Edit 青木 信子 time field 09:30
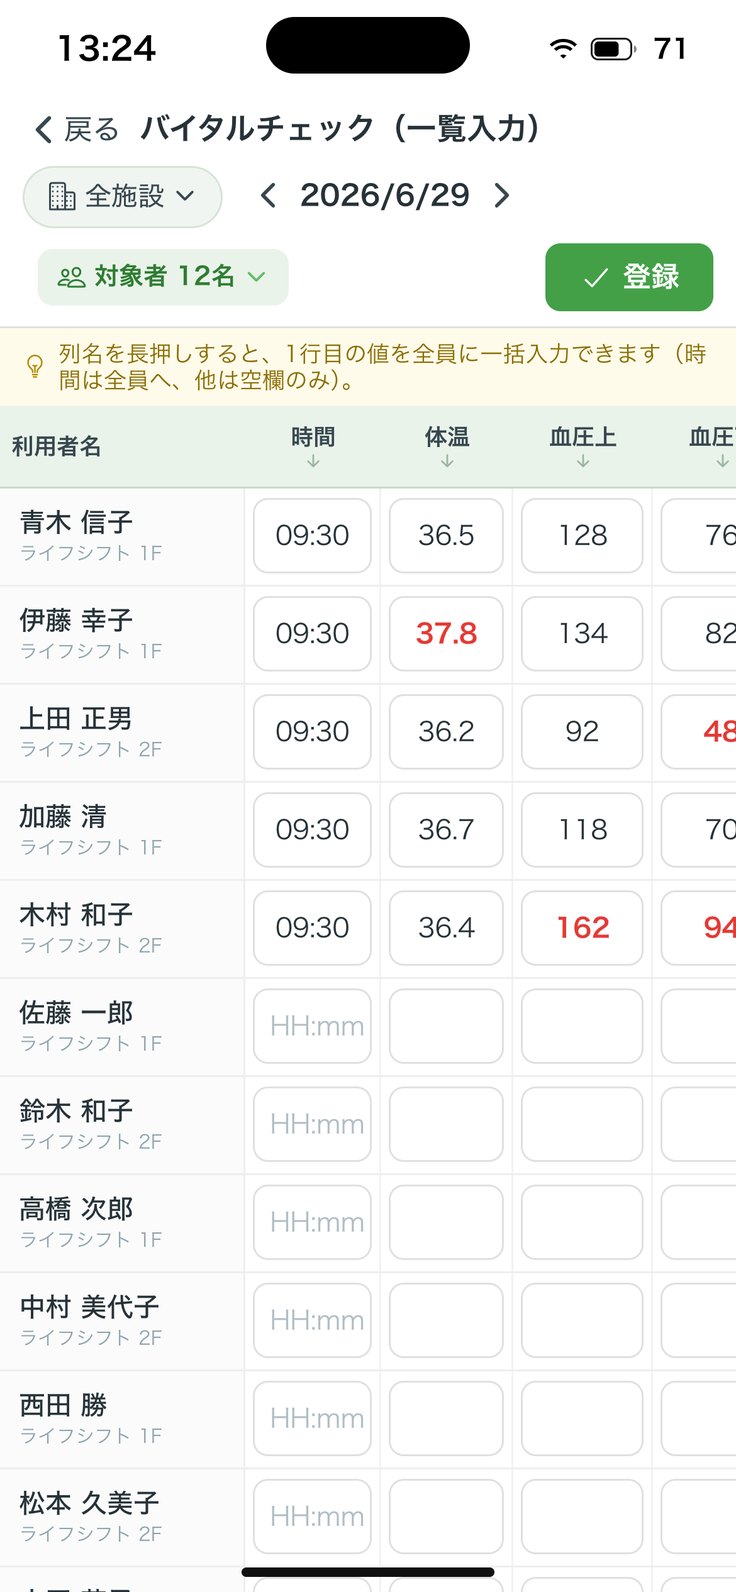736x1592 pixels. coord(312,536)
